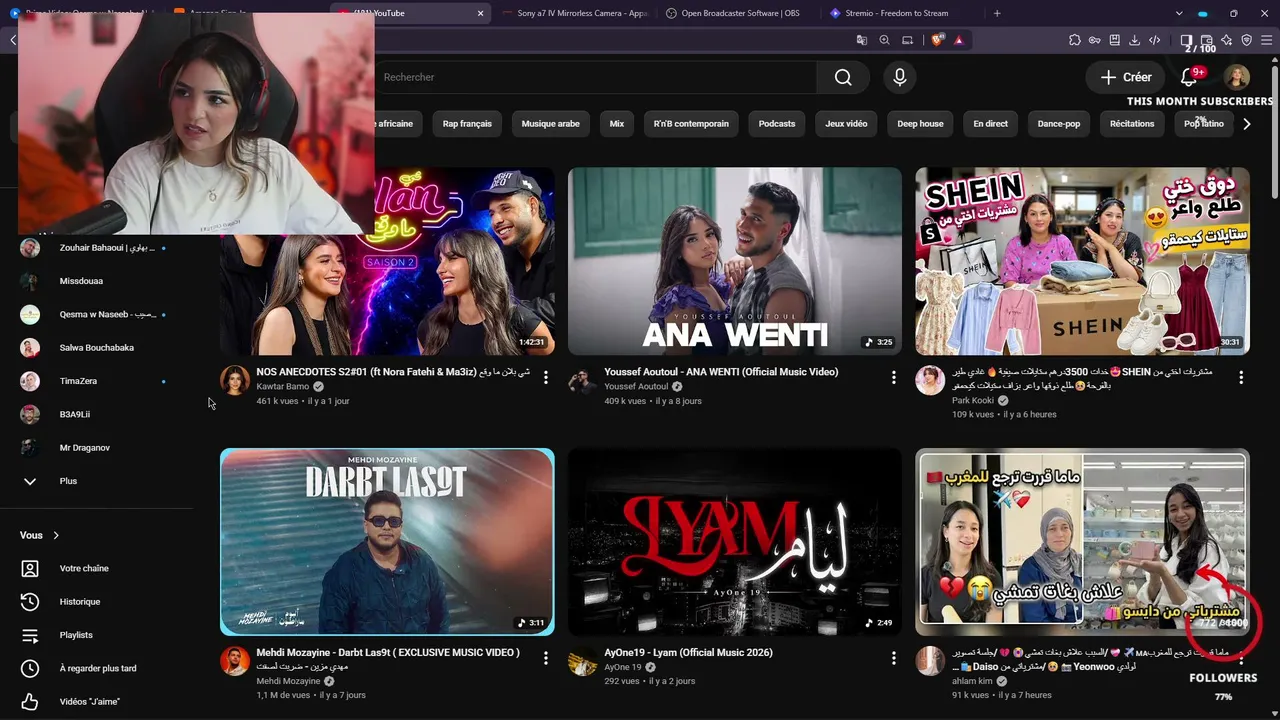The image size is (1280, 720).
Task: Expand the Vous section chevron
Action: pos(56,535)
